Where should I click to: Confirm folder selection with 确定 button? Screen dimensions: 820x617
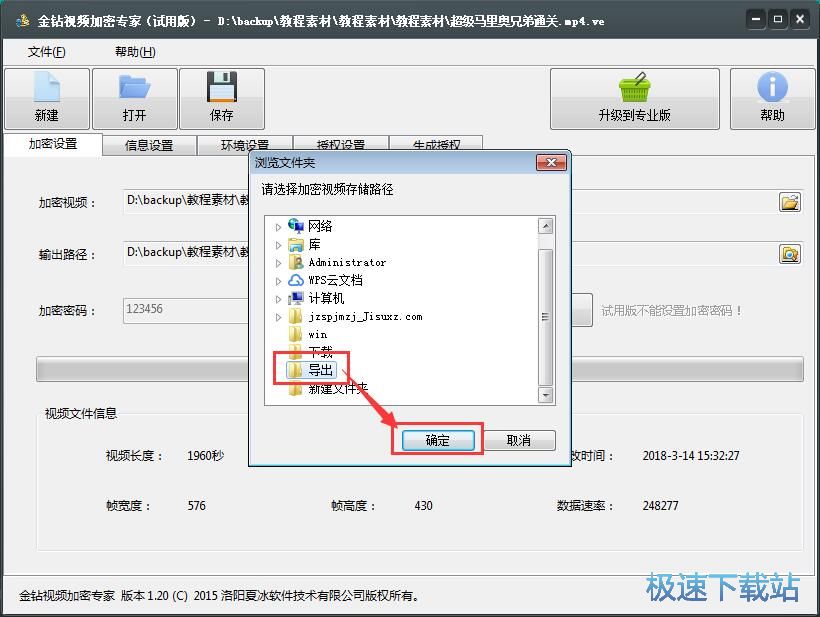click(438, 440)
